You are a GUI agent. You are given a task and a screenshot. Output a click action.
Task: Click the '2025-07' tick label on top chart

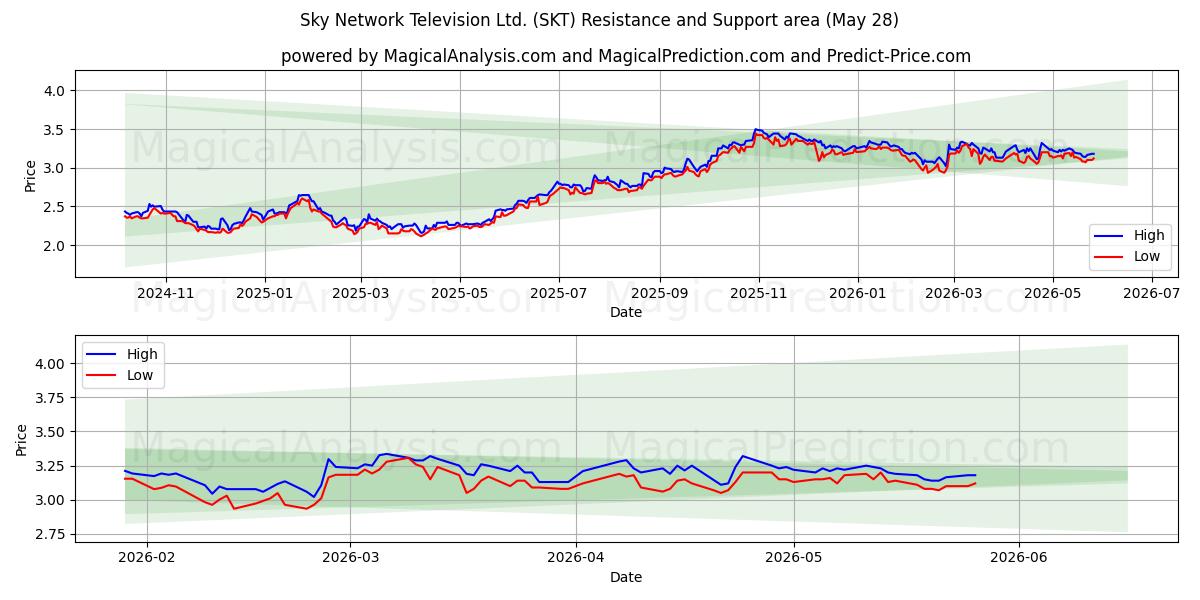click(559, 293)
